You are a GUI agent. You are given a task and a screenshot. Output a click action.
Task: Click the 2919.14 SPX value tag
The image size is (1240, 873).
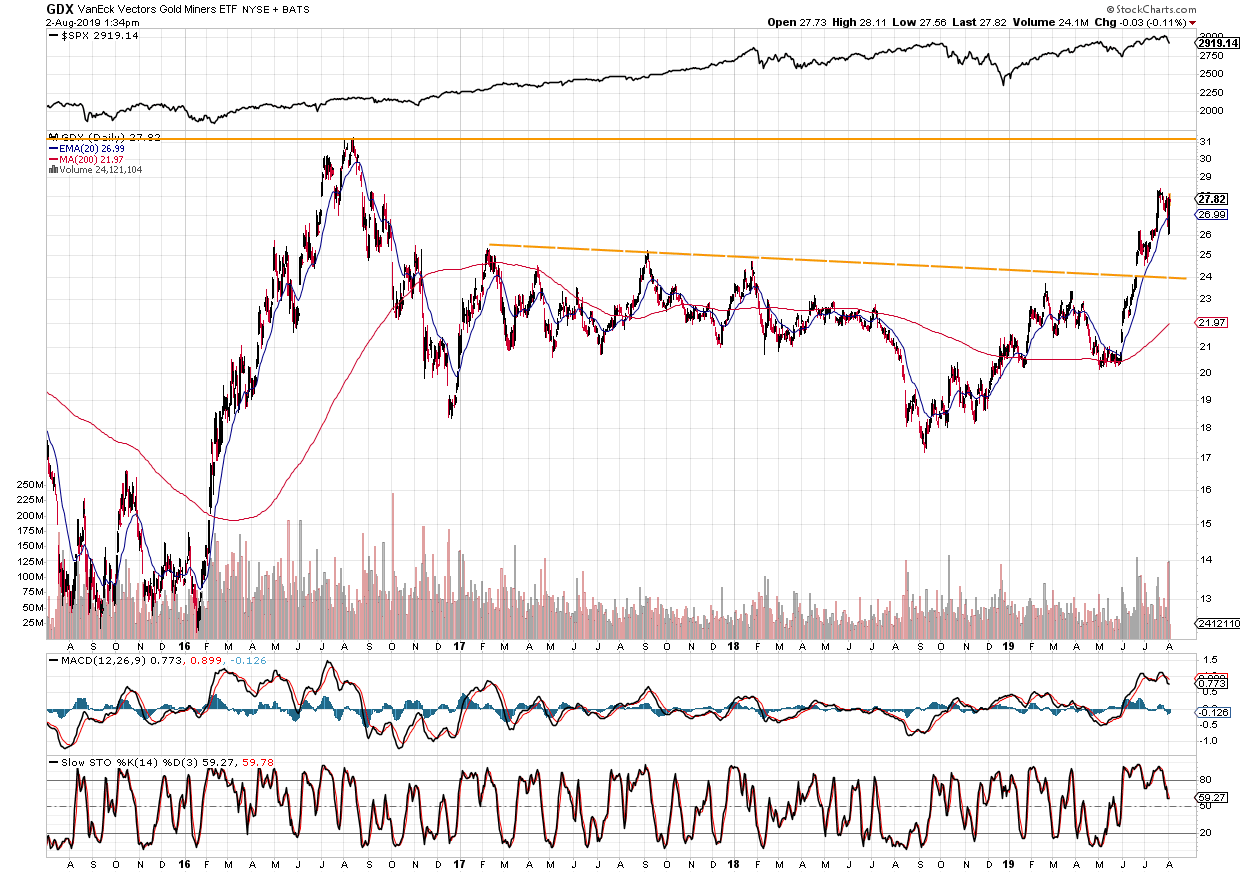tap(1218, 45)
